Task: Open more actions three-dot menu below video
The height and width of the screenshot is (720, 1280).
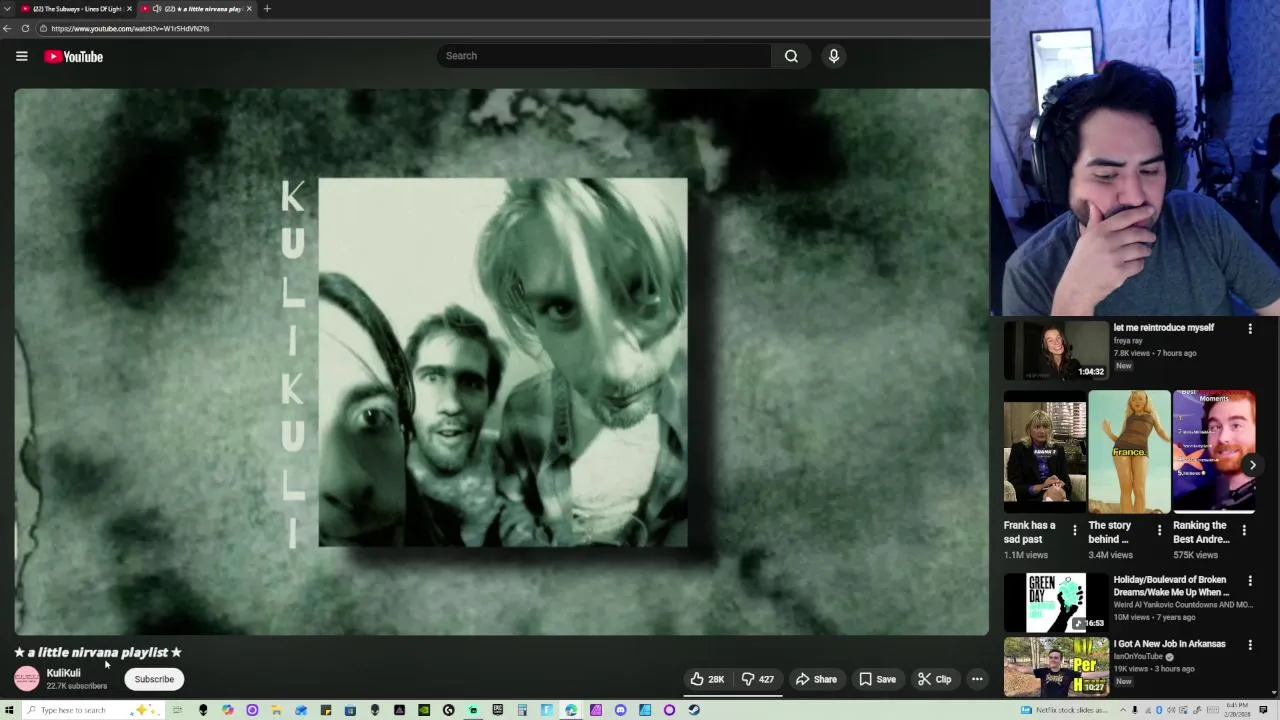Action: pos(977,679)
